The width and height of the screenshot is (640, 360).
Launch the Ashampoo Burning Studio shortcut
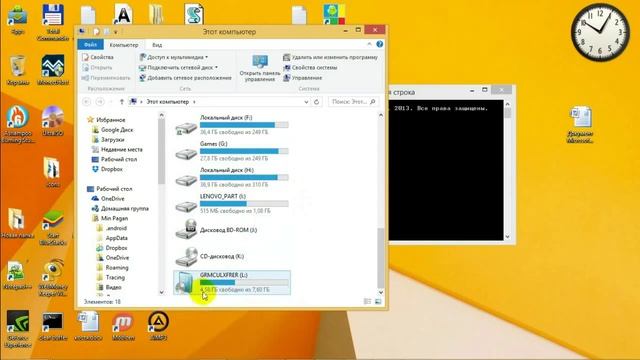point(18,124)
